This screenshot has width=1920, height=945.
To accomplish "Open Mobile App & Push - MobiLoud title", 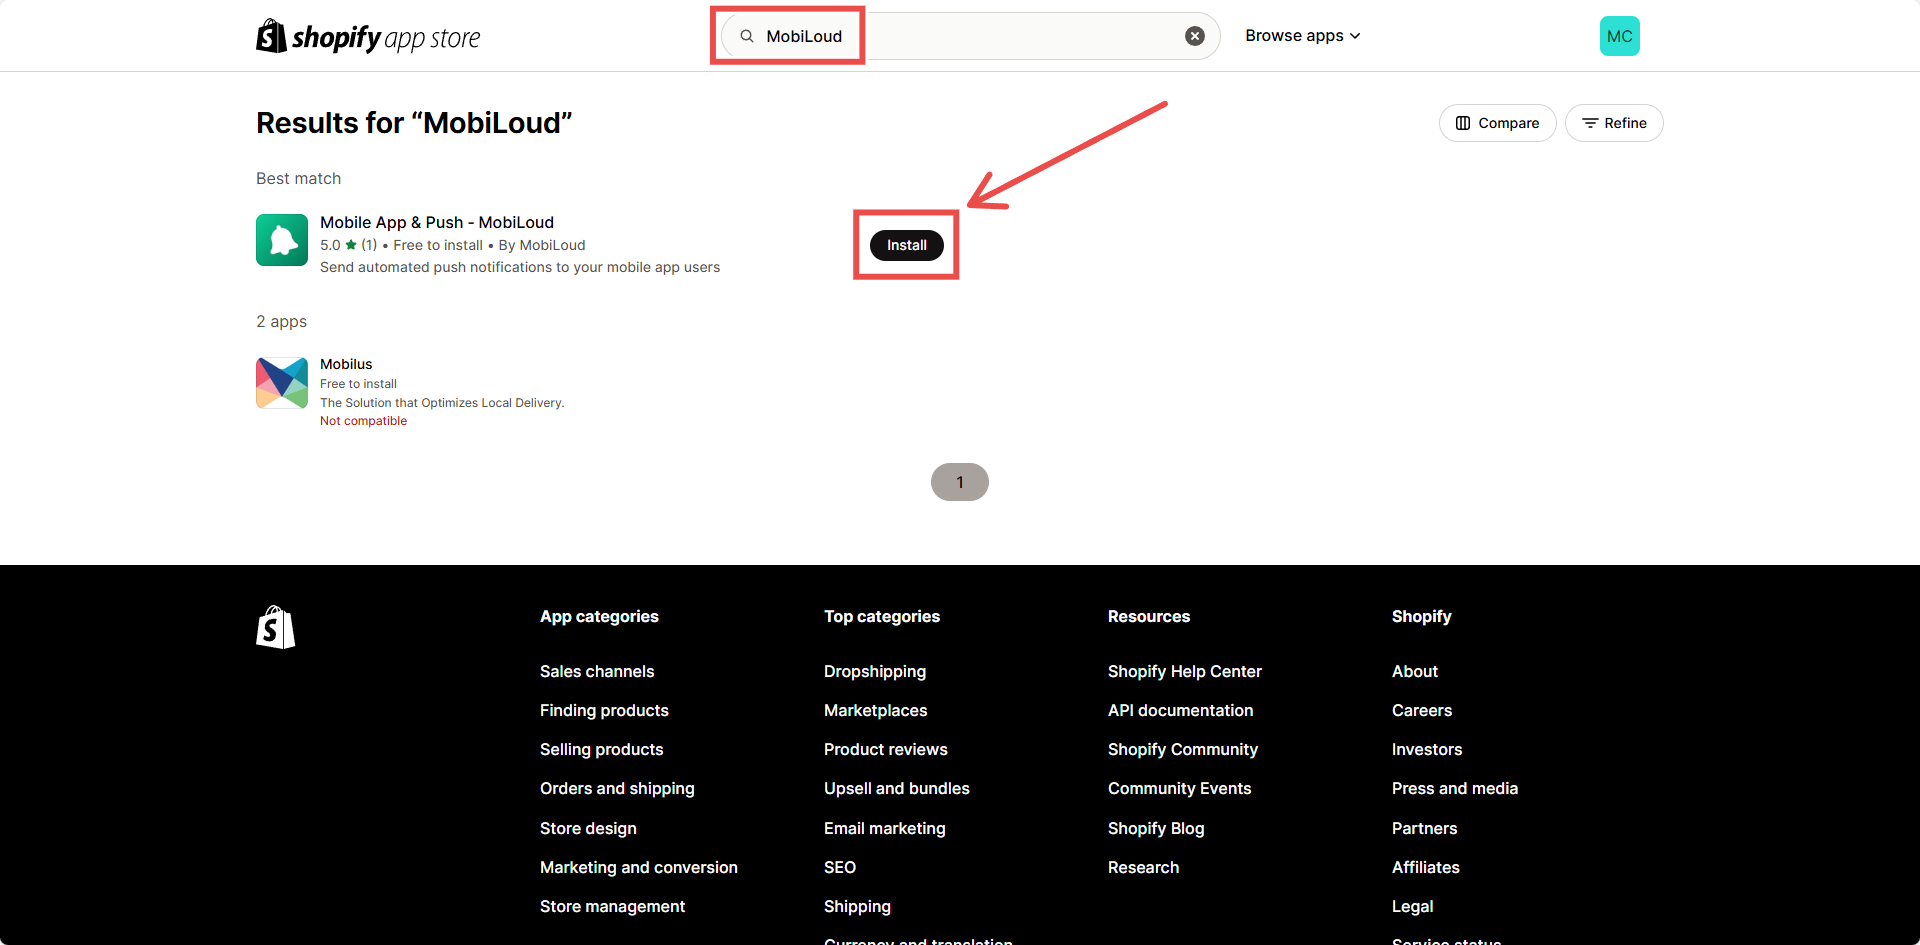I will (437, 222).
